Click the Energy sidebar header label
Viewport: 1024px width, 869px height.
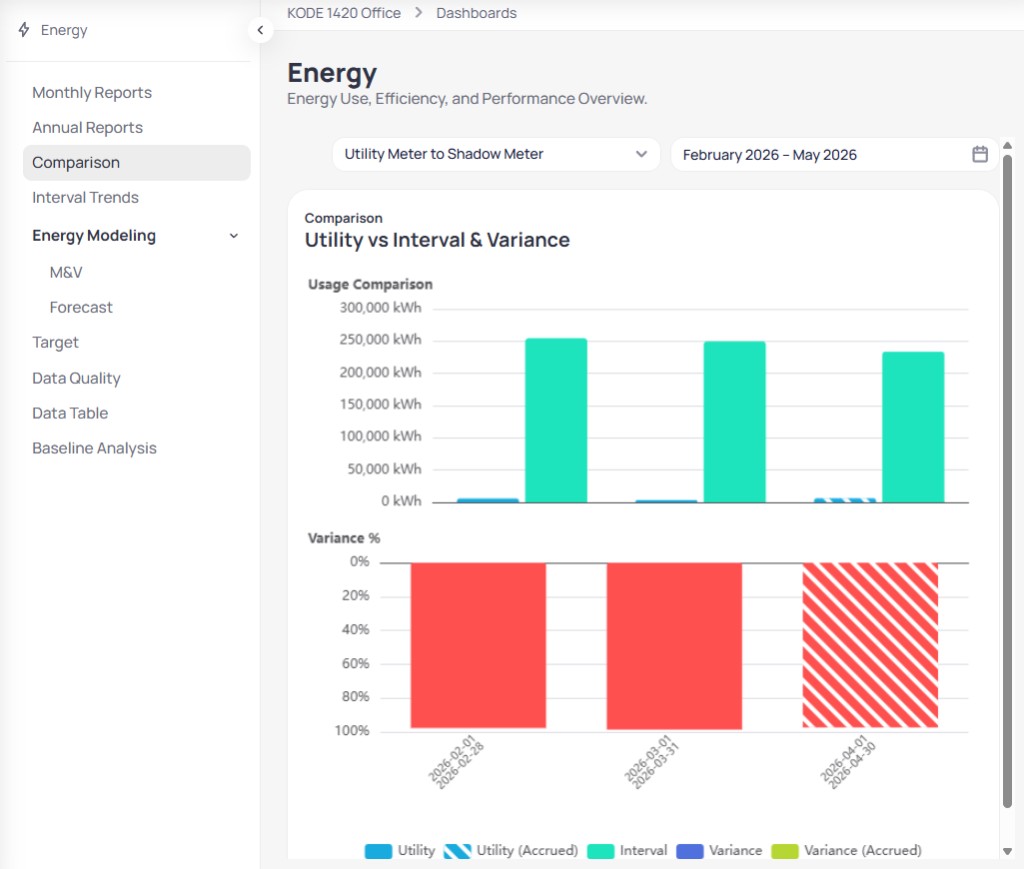point(64,30)
